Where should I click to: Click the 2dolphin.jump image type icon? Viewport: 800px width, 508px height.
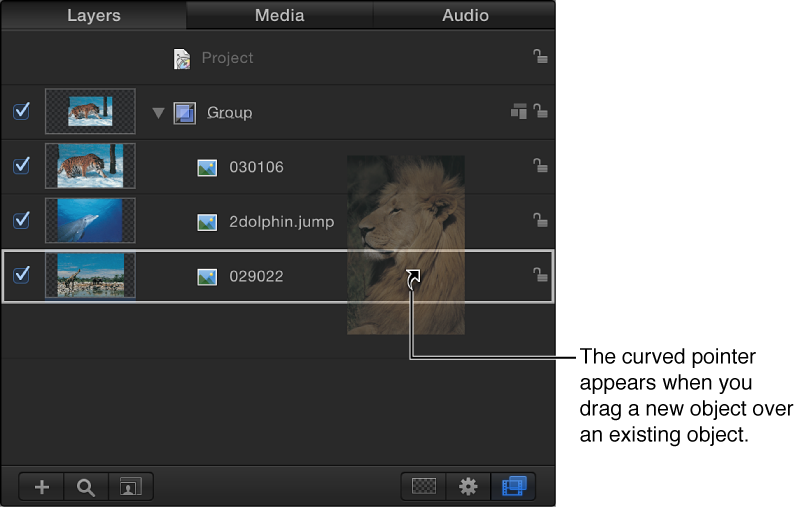pos(207,222)
